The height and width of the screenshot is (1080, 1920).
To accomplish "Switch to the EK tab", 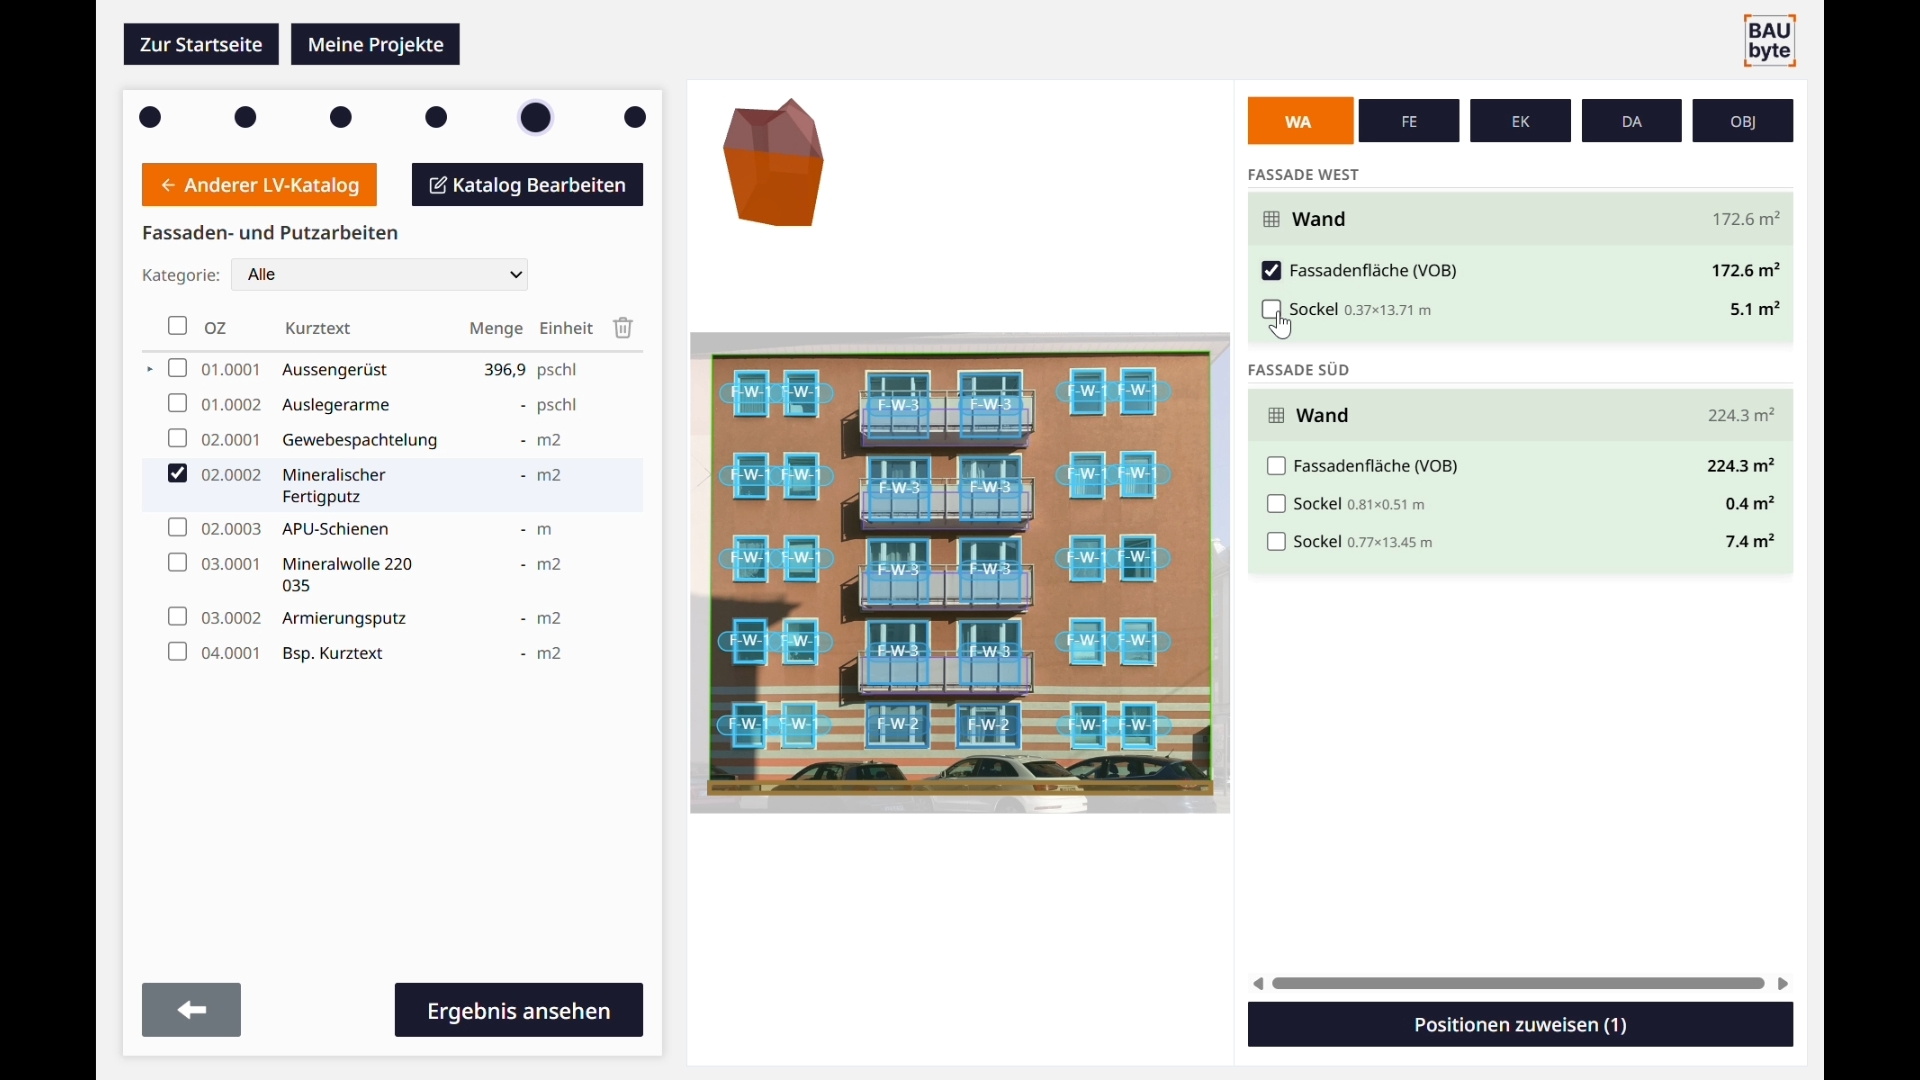I will (1521, 122).
